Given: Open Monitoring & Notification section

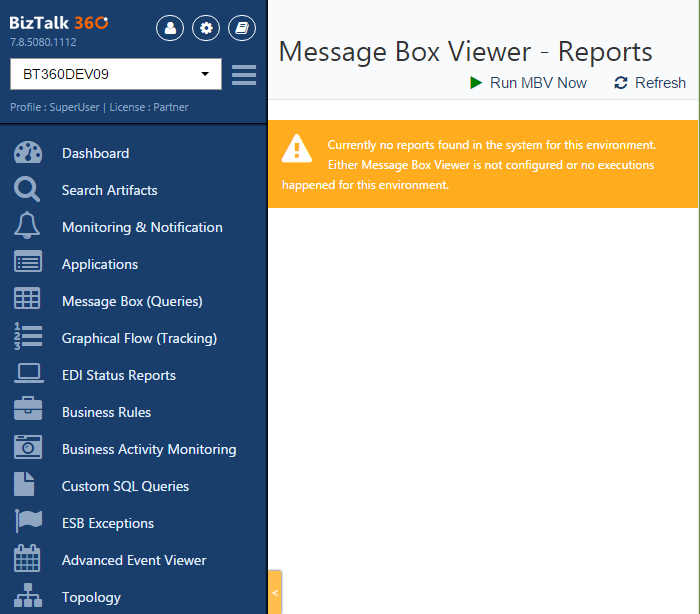Looking at the screenshot, I should click(x=142, y=227).
